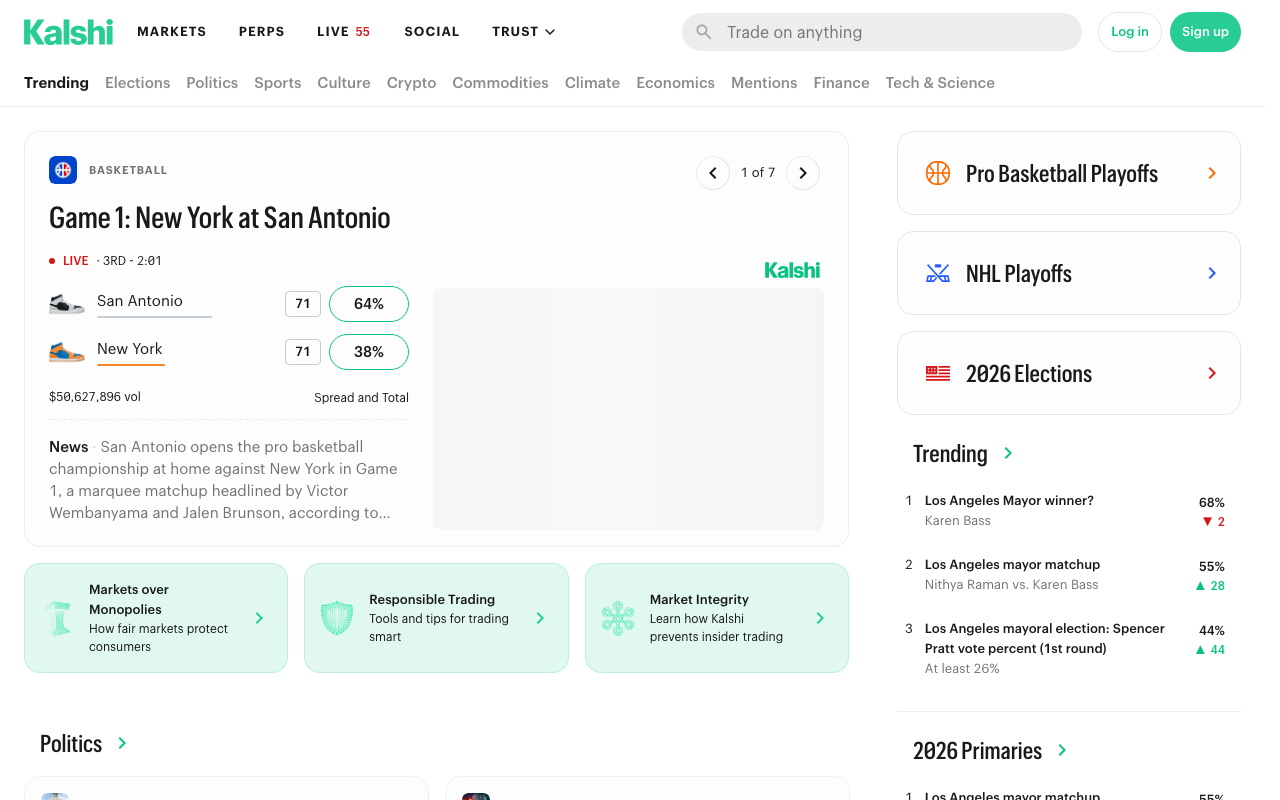Click the green Sign up button
Screen dimensions: 1280x800
point(1205,32)
